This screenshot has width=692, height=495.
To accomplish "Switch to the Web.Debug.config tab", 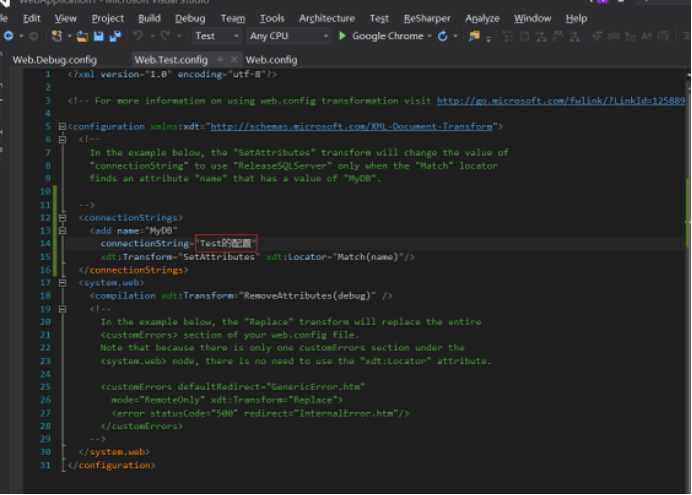I will click(x=55, y=60).
